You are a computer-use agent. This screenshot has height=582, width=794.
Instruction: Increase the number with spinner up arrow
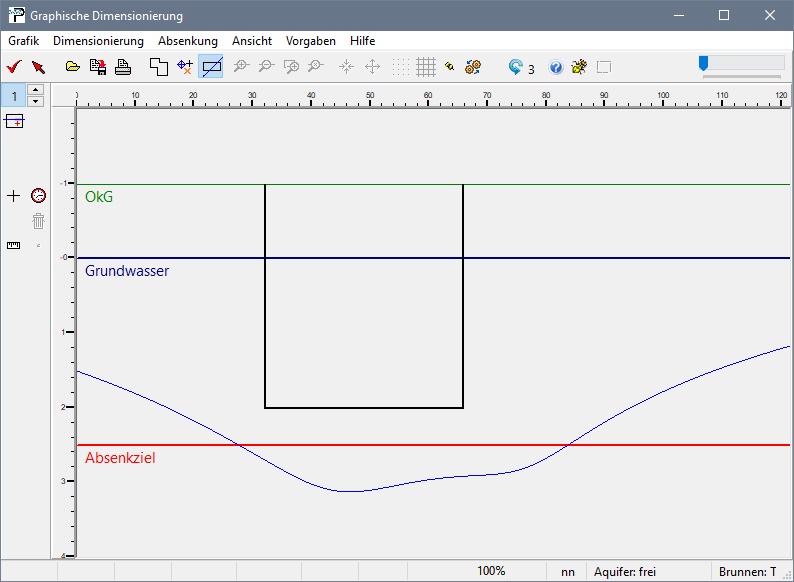(x=37, y=90)
